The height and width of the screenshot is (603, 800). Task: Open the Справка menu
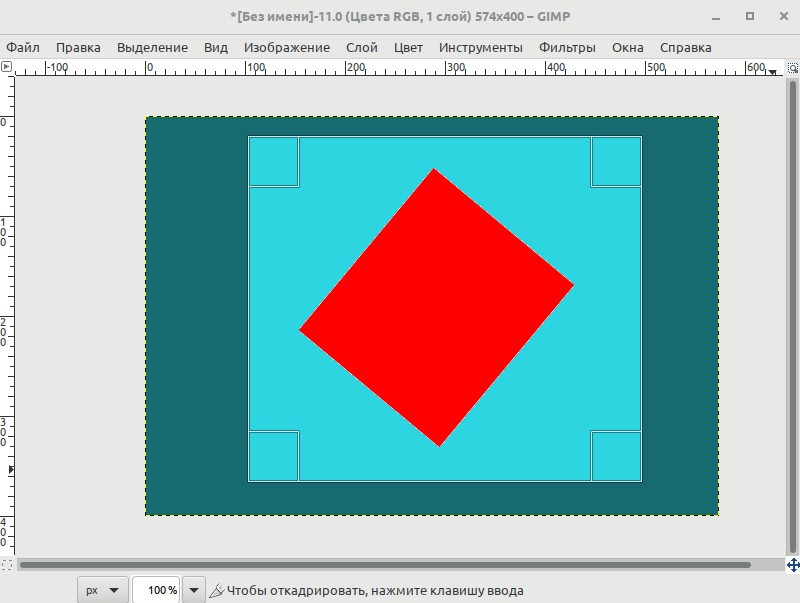click(x=685, y=47)
